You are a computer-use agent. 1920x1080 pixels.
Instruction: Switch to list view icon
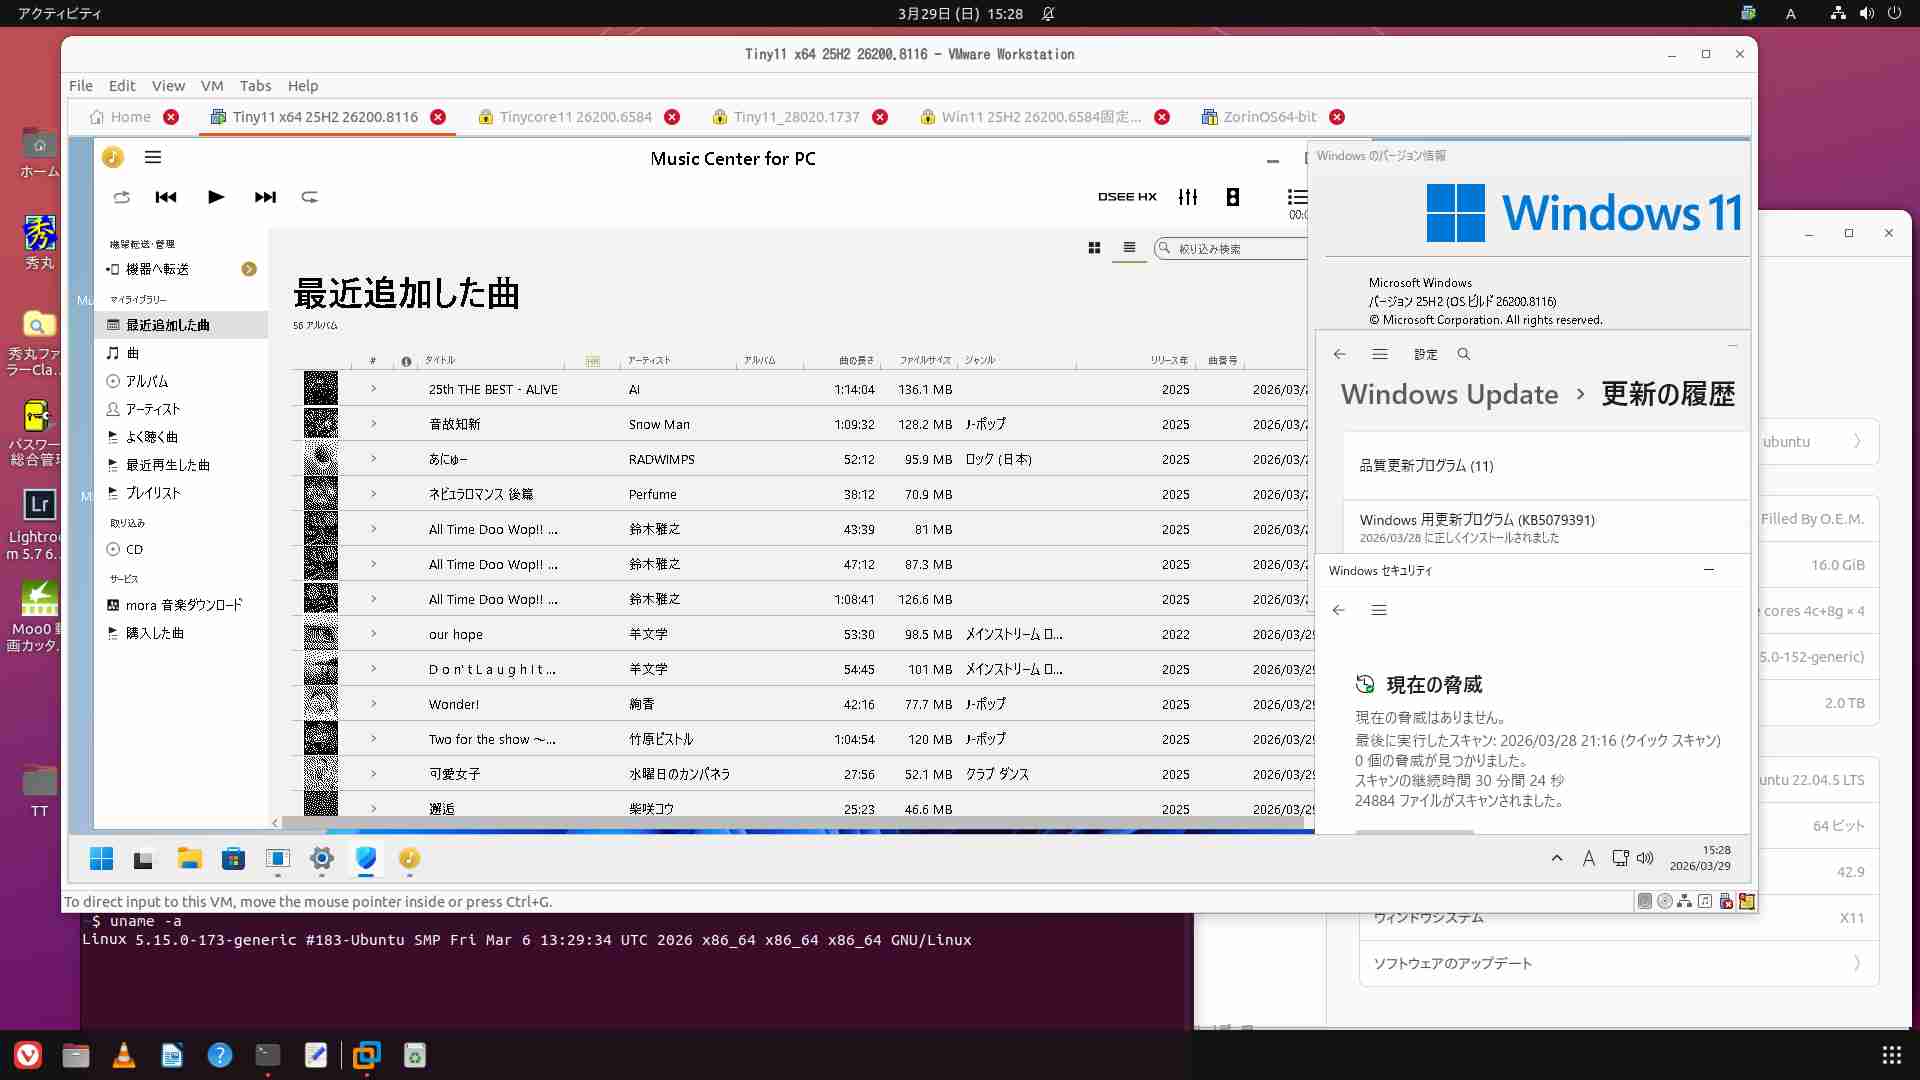(1129, 248)
